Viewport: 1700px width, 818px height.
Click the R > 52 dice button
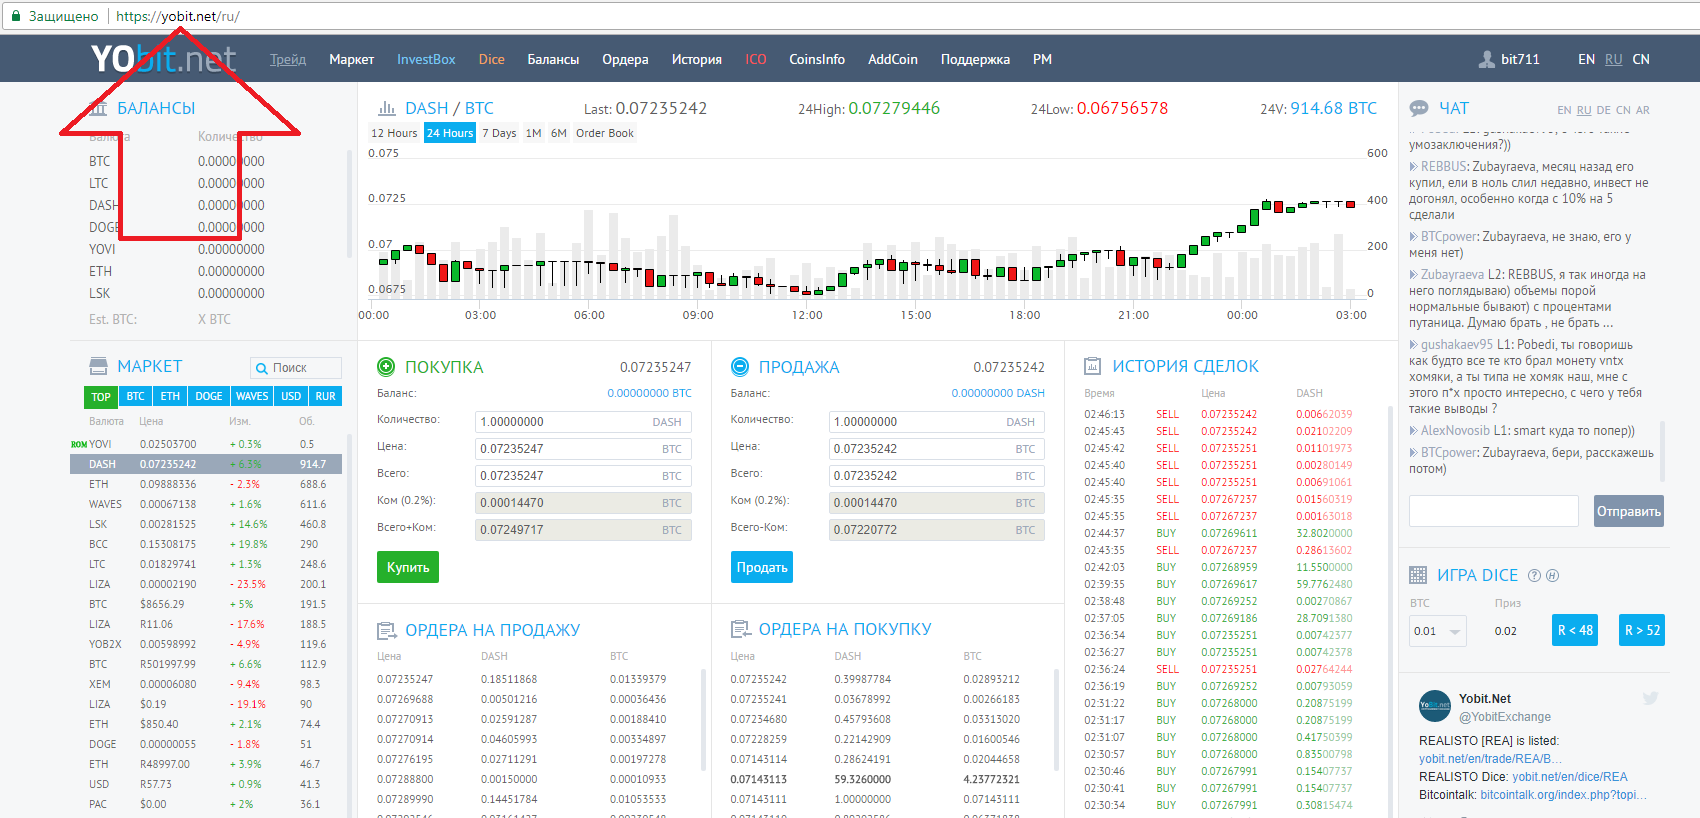(1642, 630)
